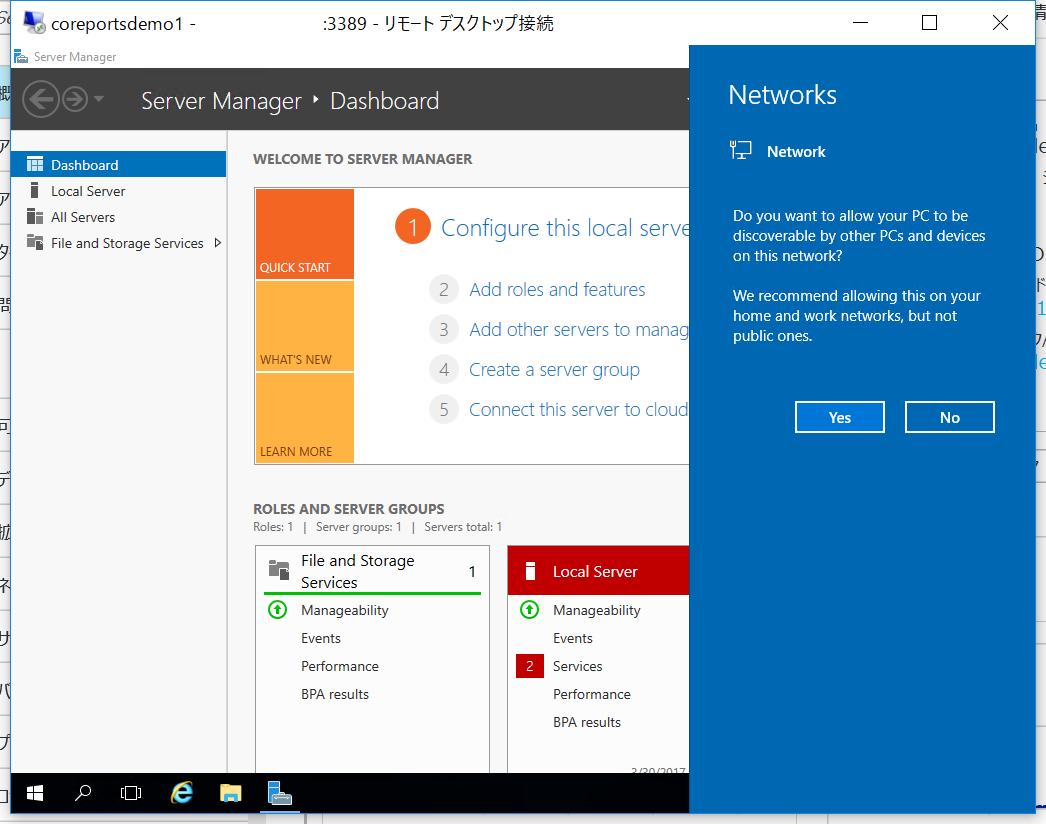Click the step 3 number circle

[x=444, y=330]
